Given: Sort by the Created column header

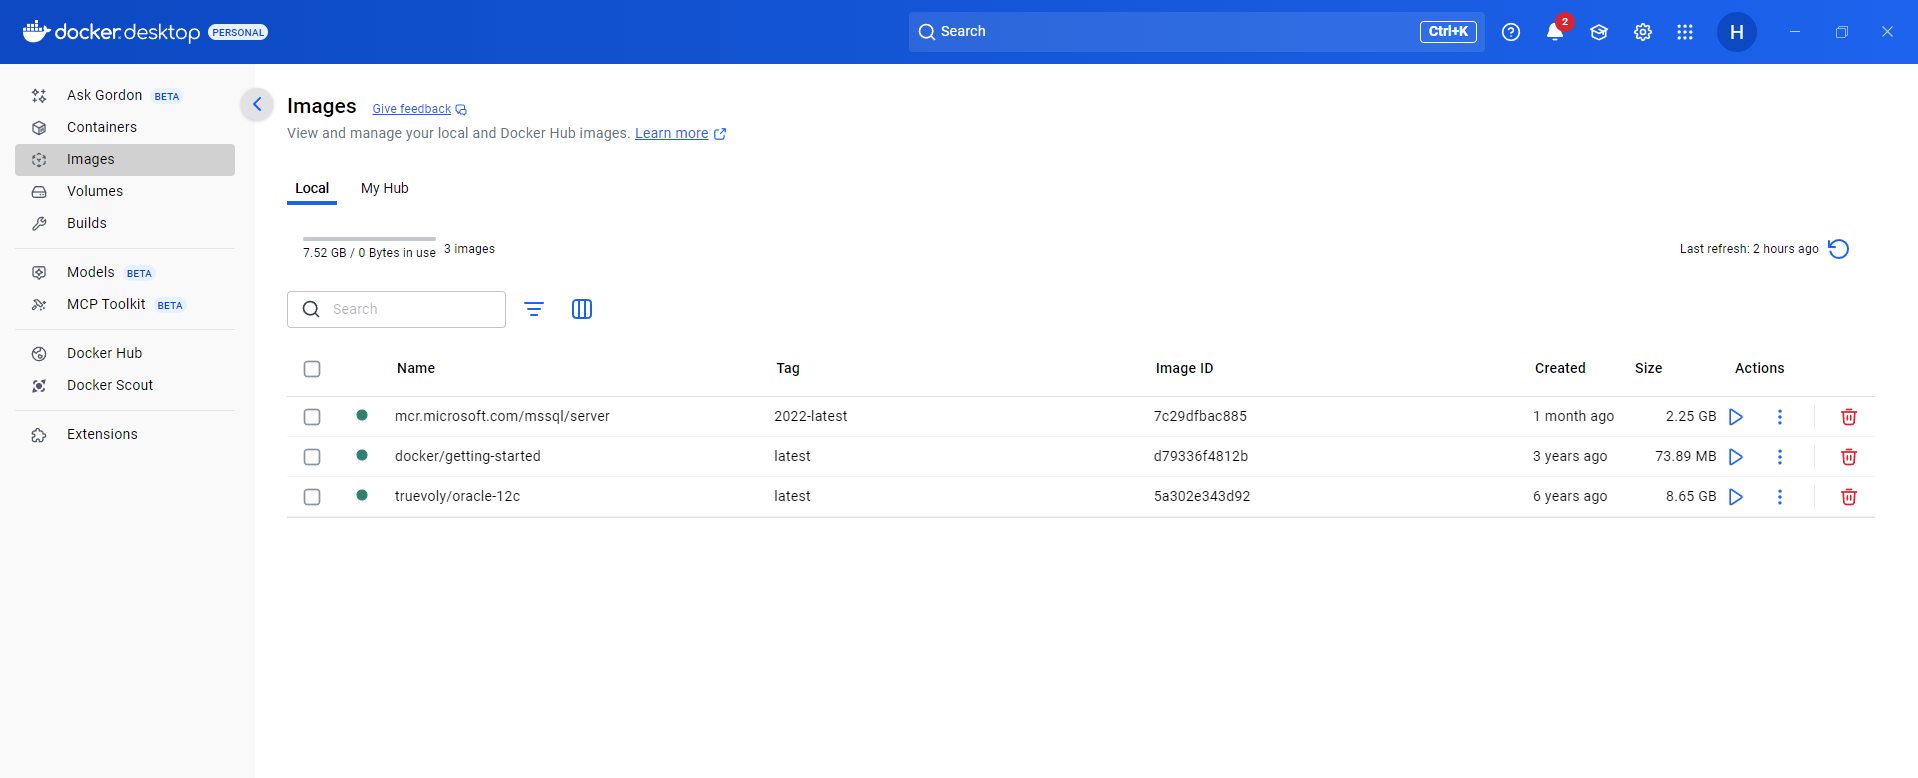Looking at the screenshot, I should click(1560, 368).
